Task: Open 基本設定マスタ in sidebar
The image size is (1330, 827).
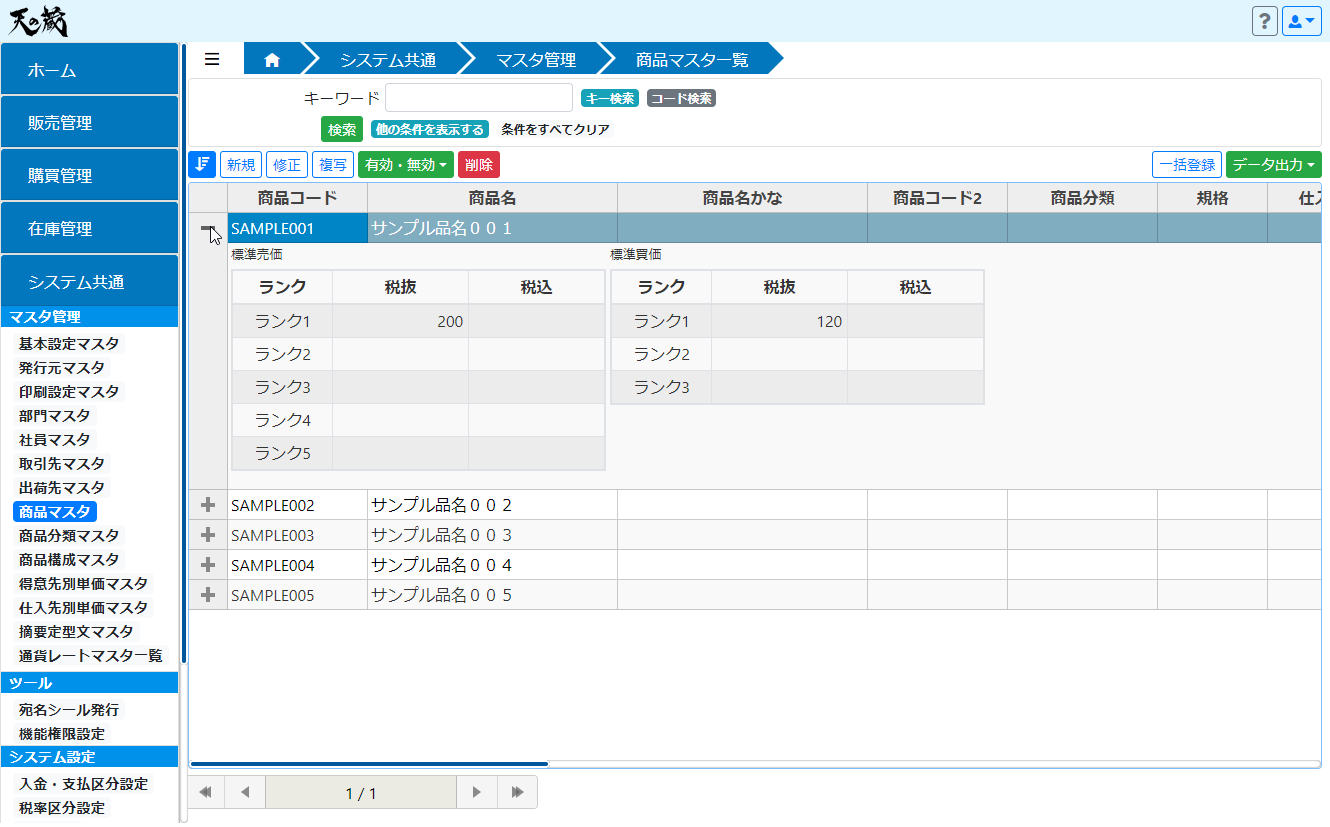Action: pyautogui.click(x=68, y=343)
